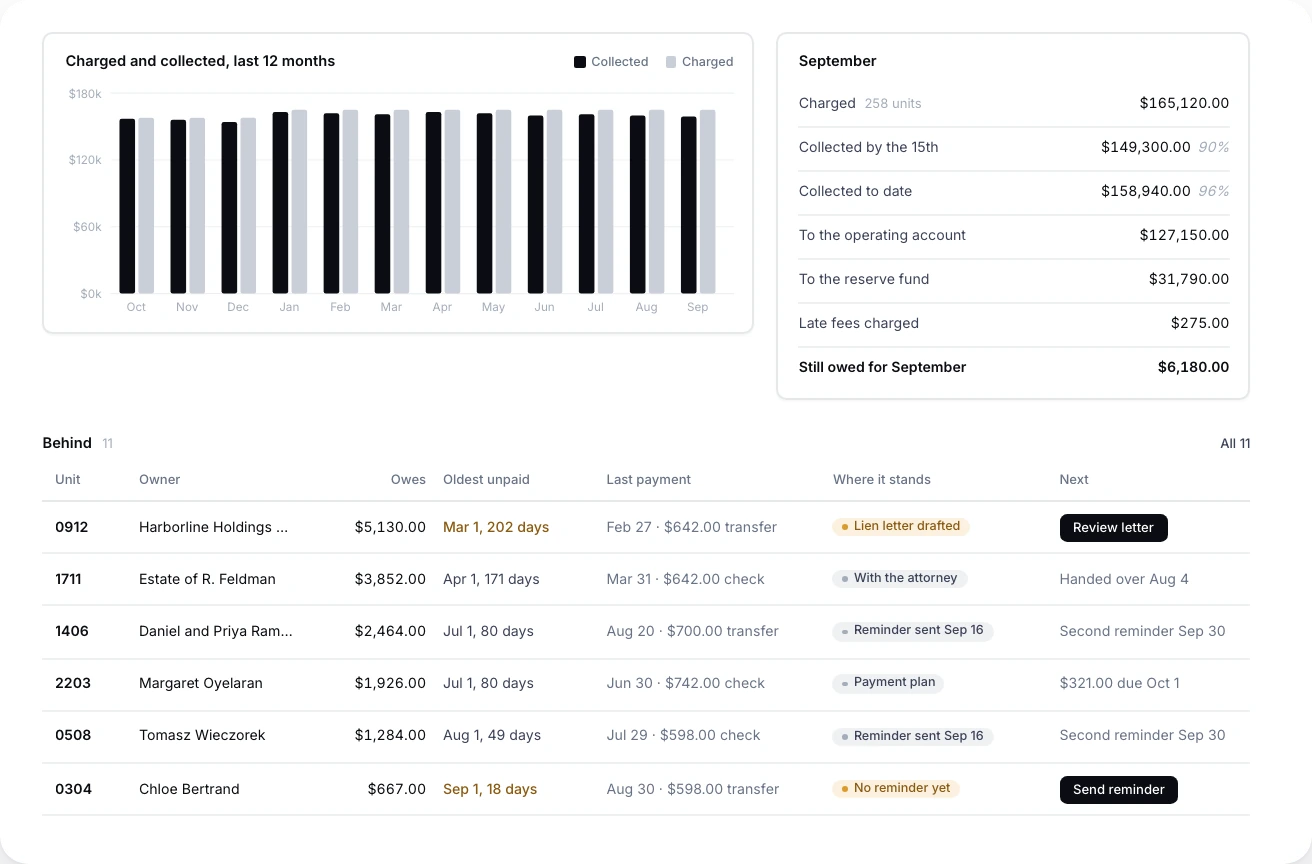Viewport: 1312px width, 864px height.
Task: Click the Collected to date $158,940.00 value
Action: tap(1146, 191)
